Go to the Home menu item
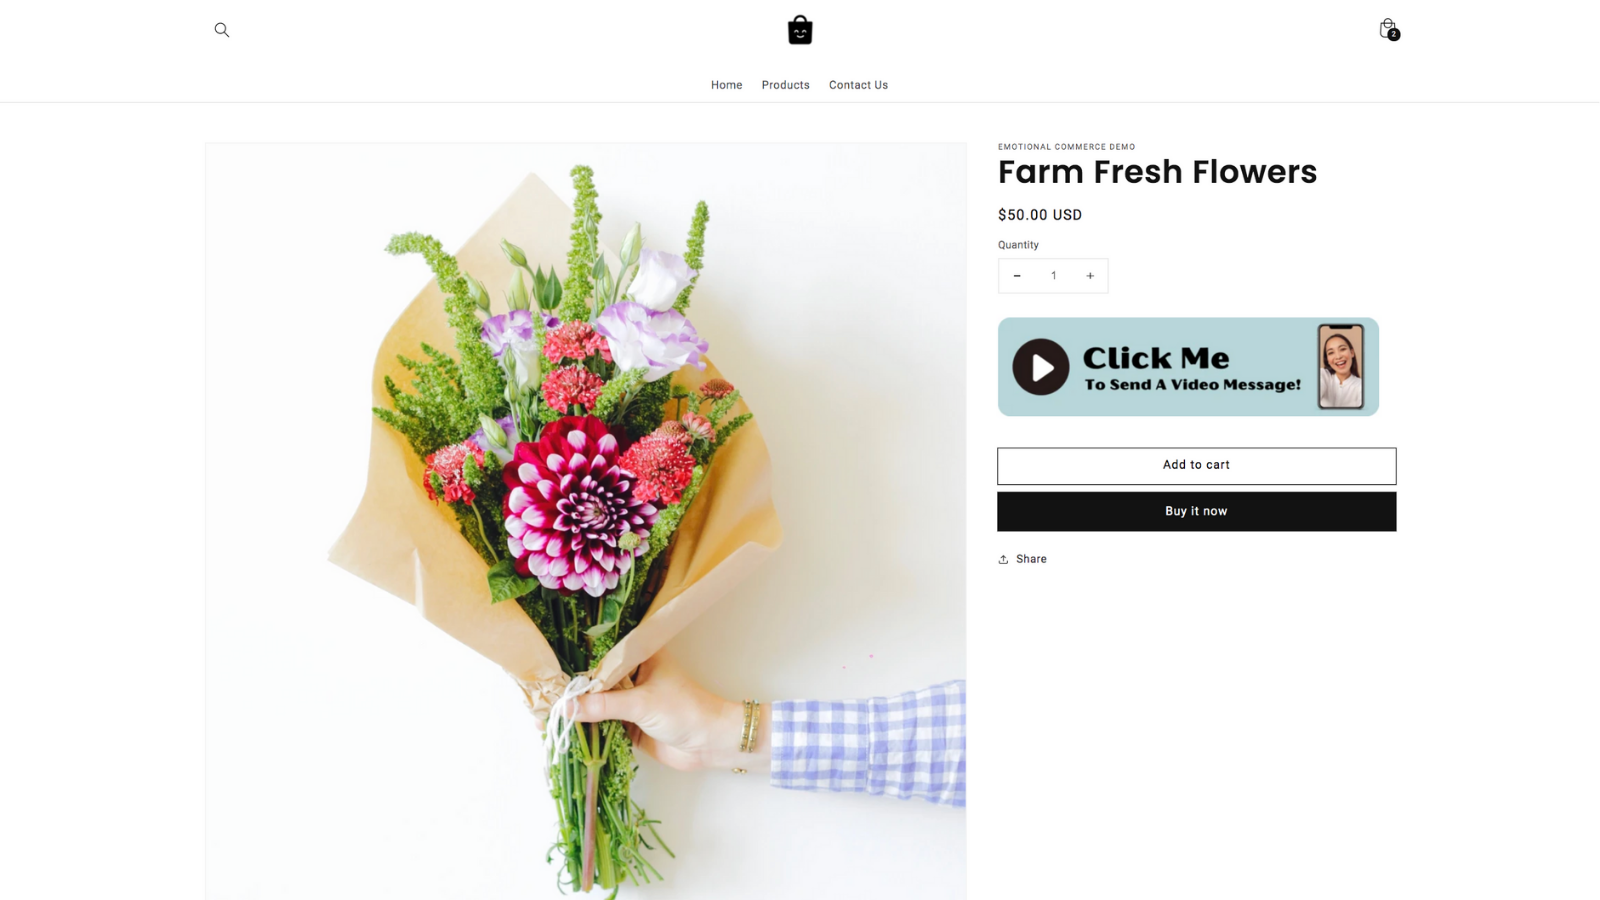Image resolution: width=1600 pixels, height=900 pixels. point(727,85)
